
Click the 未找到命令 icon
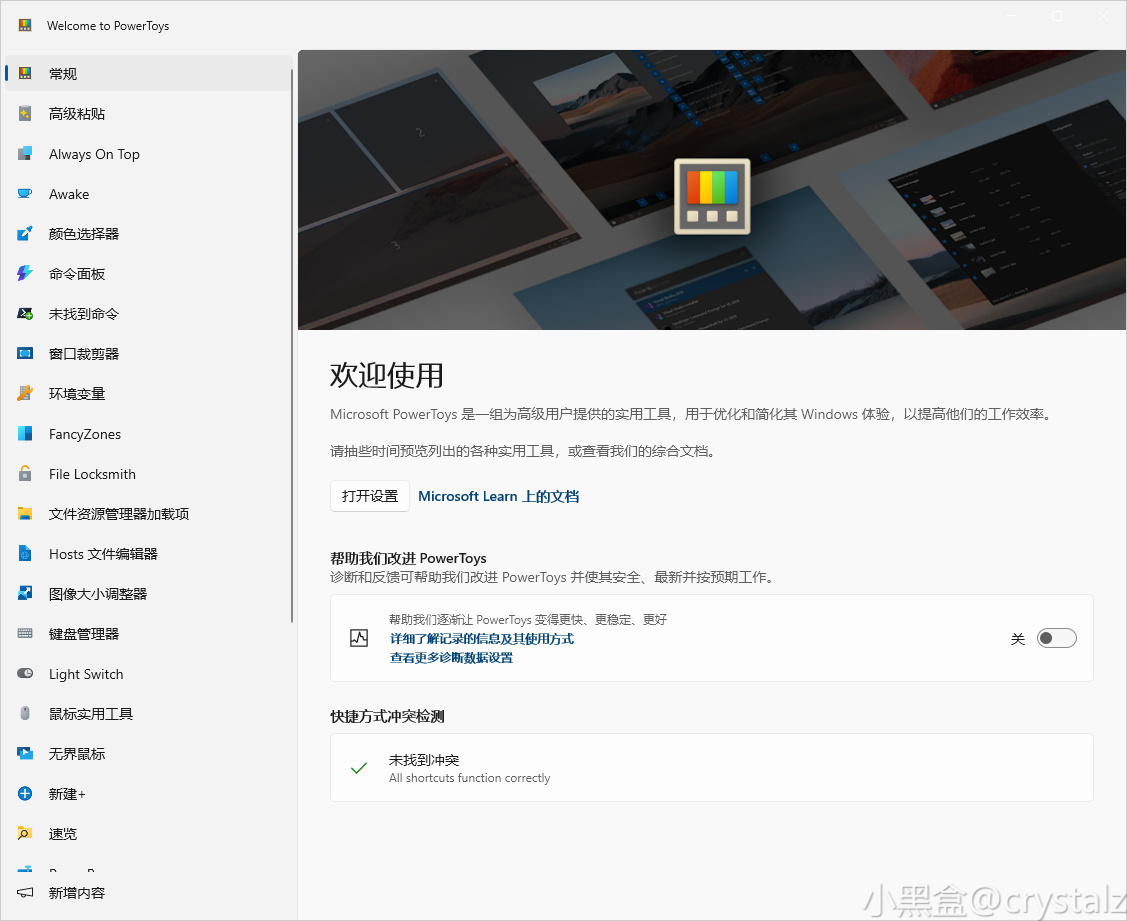[25, 313]
